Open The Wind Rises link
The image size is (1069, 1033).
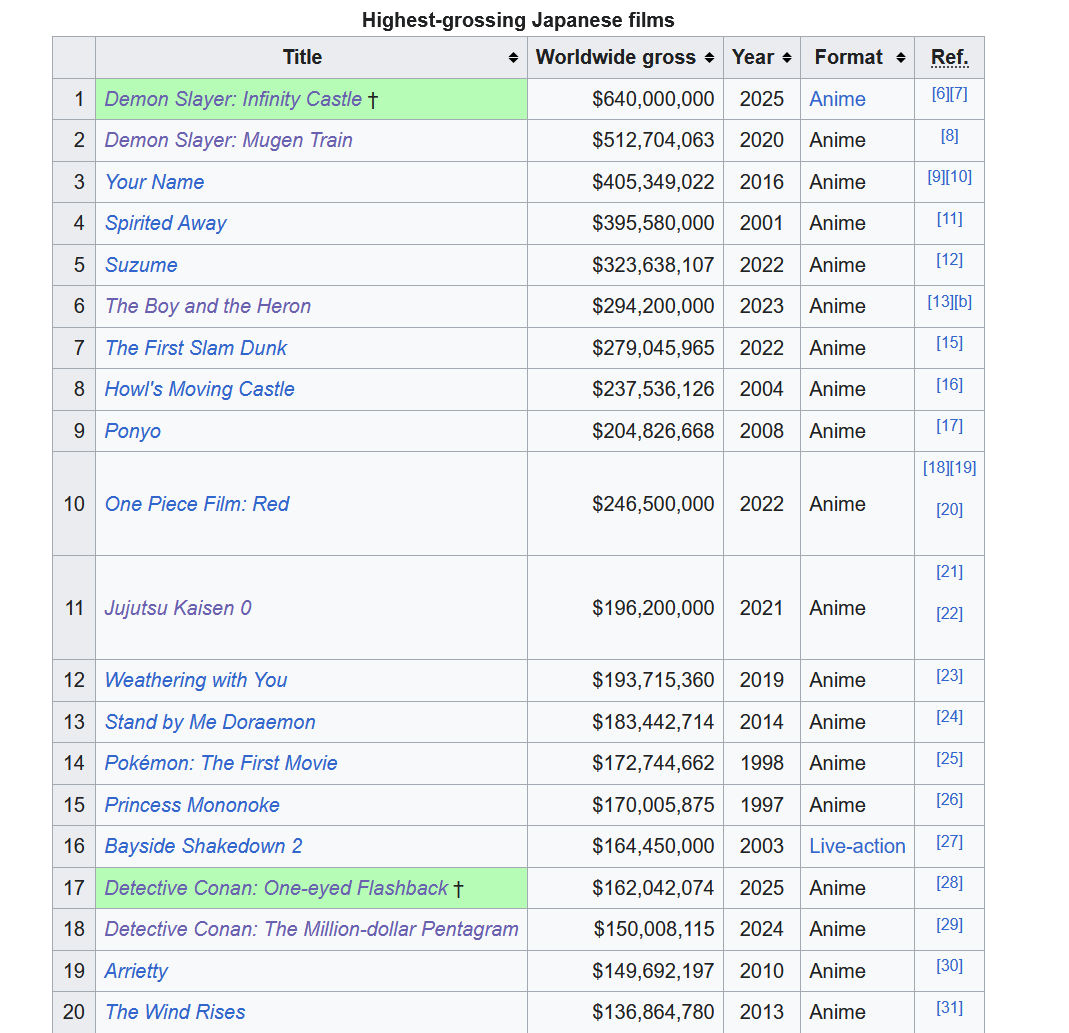[x=175, y=1012]
